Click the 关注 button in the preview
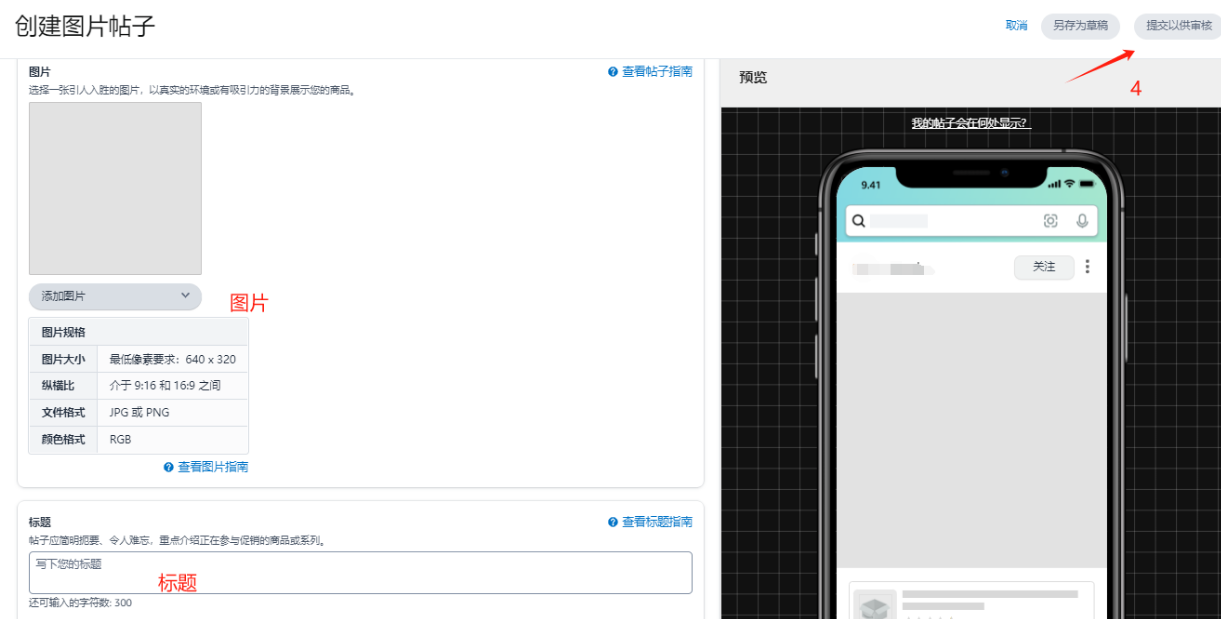 pos(1044,267)
